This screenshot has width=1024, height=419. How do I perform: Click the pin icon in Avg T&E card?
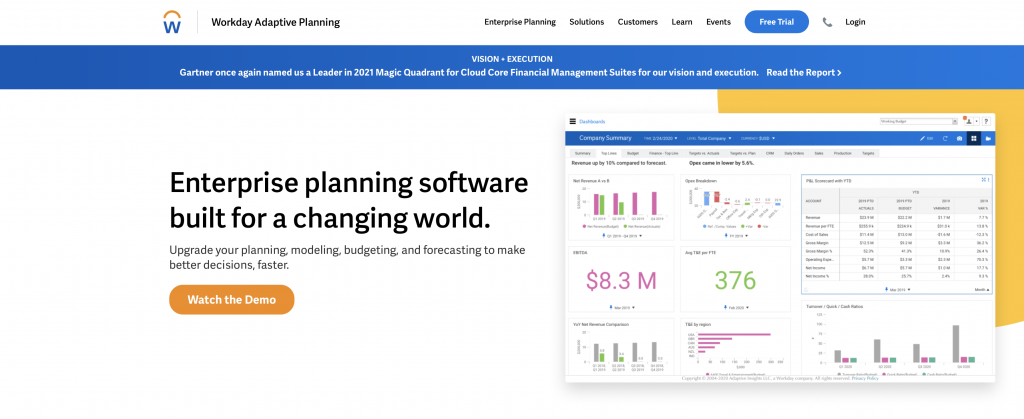[x=726, y=307]
